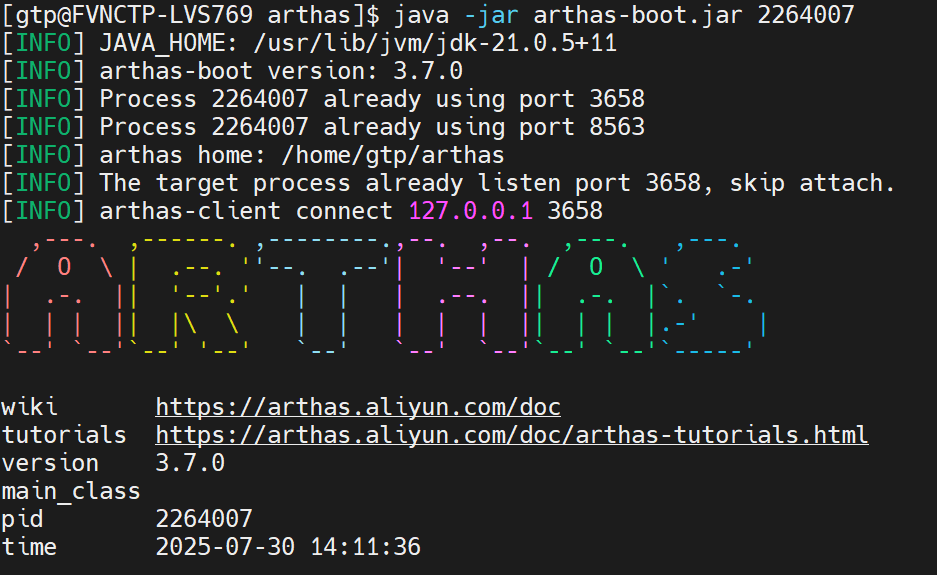Image resolution: width=937 pixels, height=575 pixels.
Task: Click the cyan ASCII letter T in banner
Action: coord(323,296)
